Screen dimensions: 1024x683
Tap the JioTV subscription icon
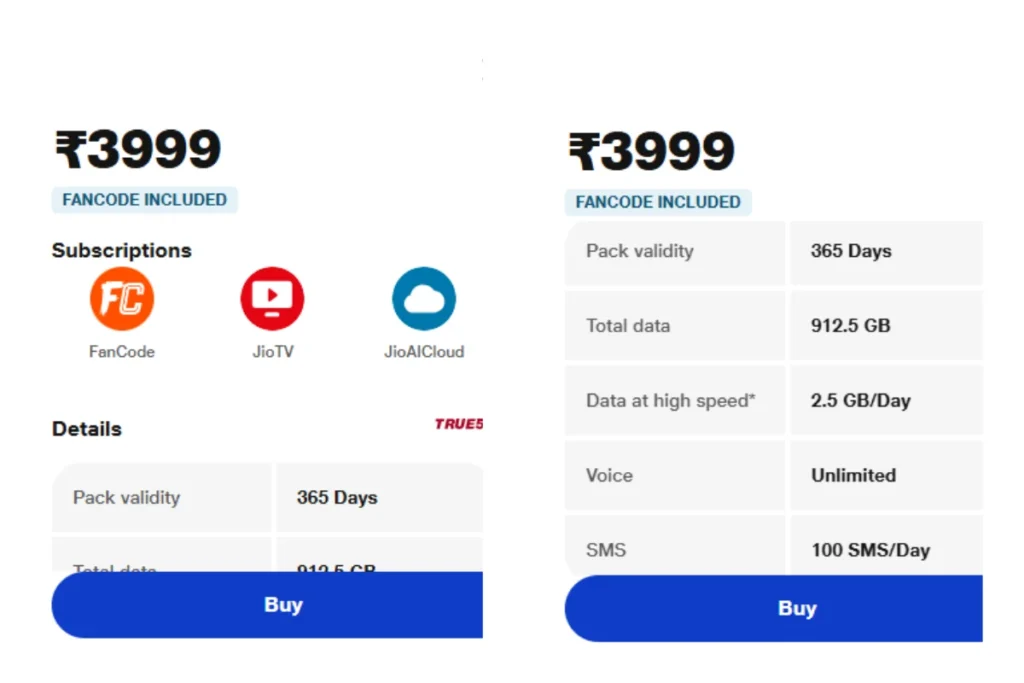coord(272,299)
